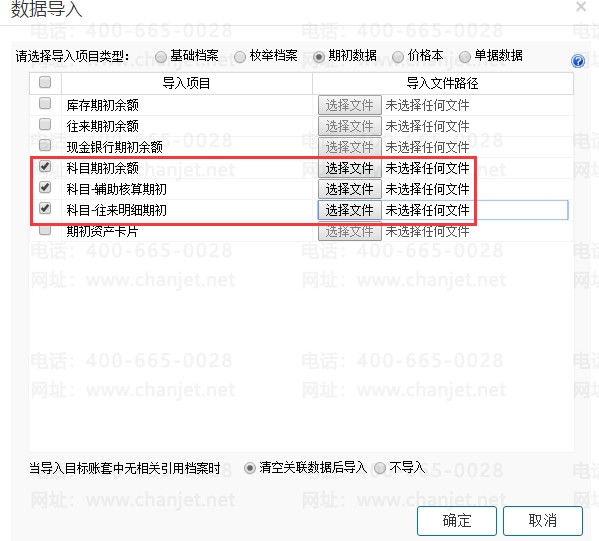Viewport: 599px width, 541px height.
Task: Uncheck the 科目-辅助核算期初 checkbox
Action: [x=45, y=187]
